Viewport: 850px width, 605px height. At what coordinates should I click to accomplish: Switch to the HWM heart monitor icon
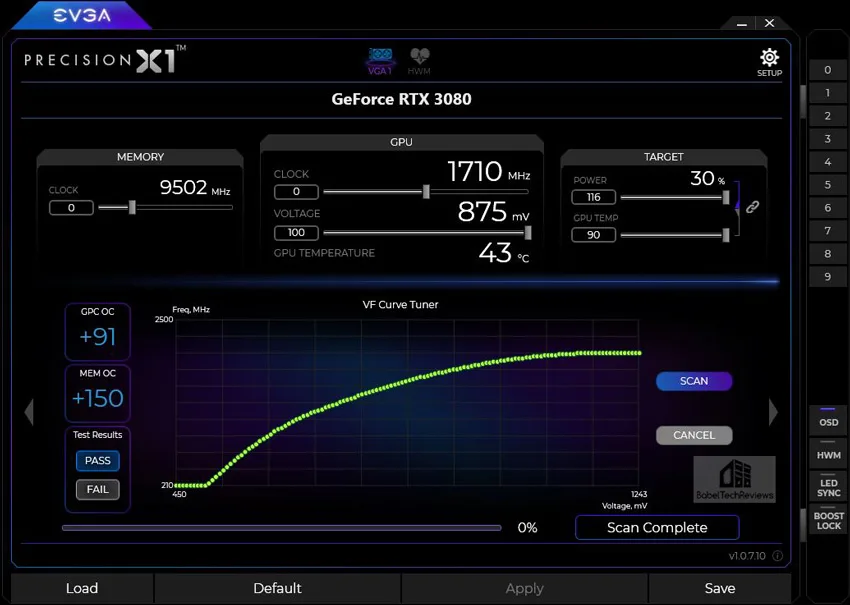click(419, 61)
